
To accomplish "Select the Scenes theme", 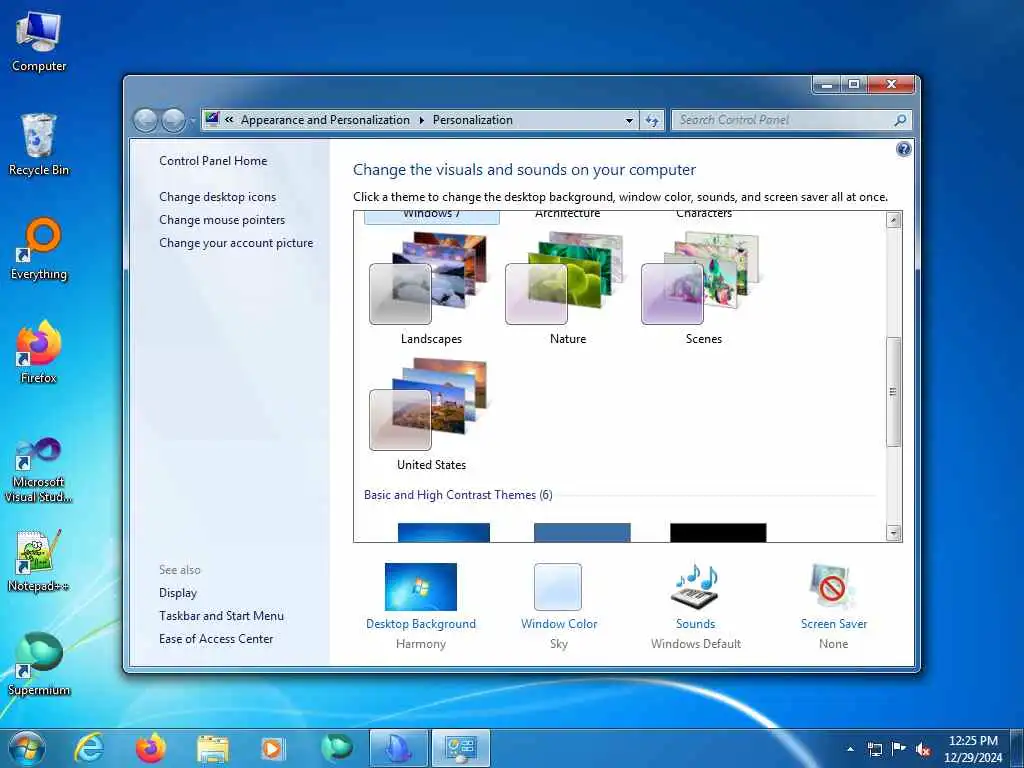I will [703, 290].
